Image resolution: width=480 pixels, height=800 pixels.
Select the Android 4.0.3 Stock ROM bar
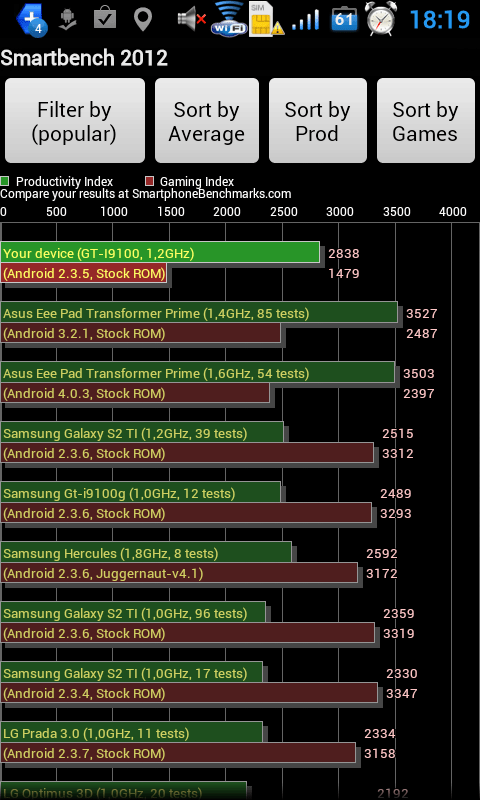pyautogui.click(x=135, y=393)
